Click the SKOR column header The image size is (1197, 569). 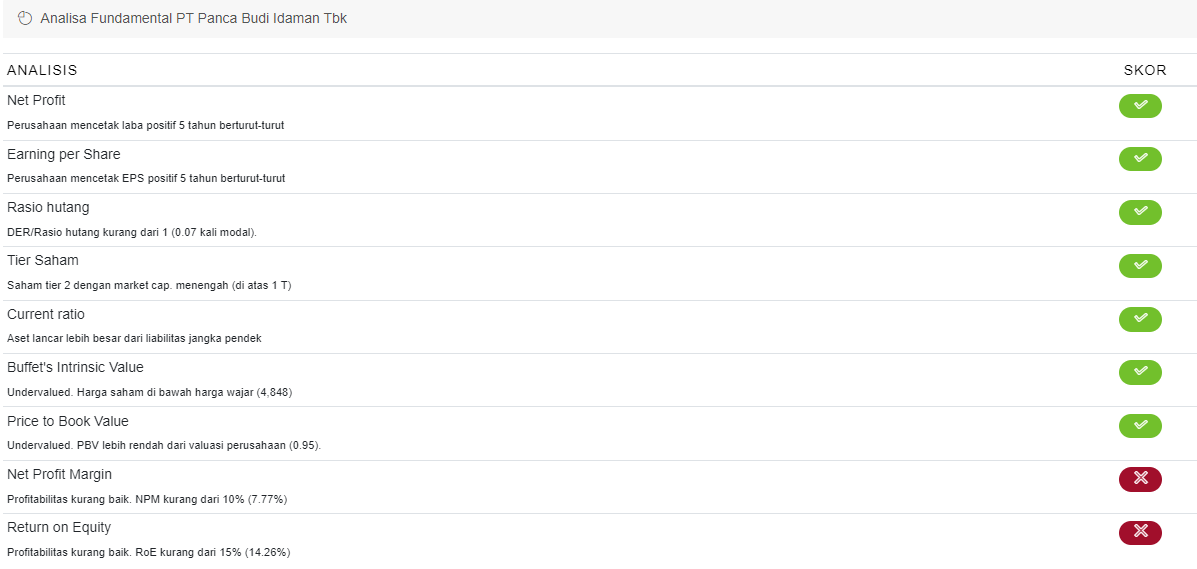coord(1145,70)
